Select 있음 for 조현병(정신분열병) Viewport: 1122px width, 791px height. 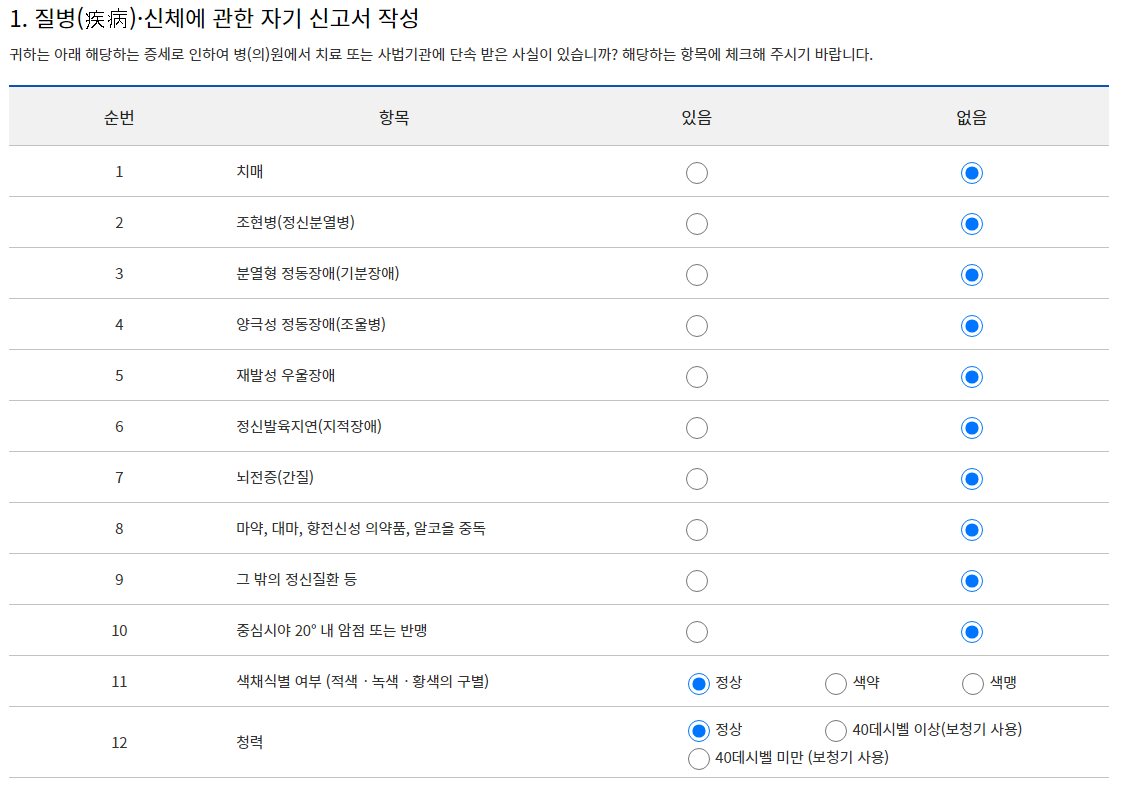[x=696, y=224]
